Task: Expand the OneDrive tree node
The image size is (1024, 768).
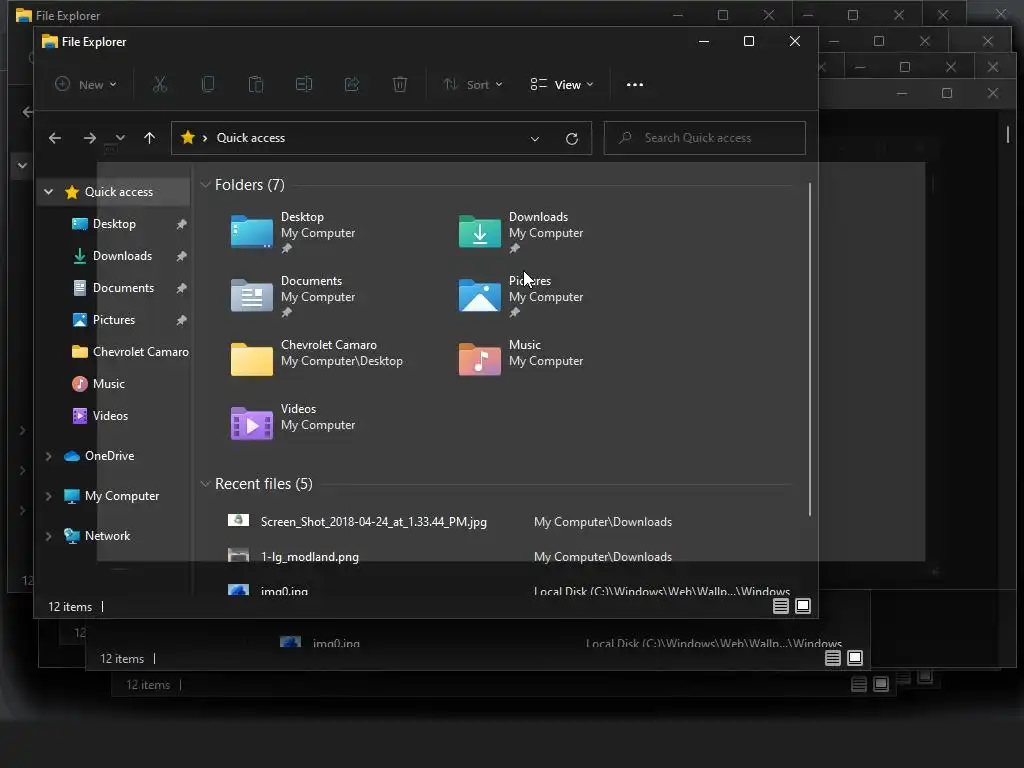Action: pyautogui.click(x=48, y=456)
